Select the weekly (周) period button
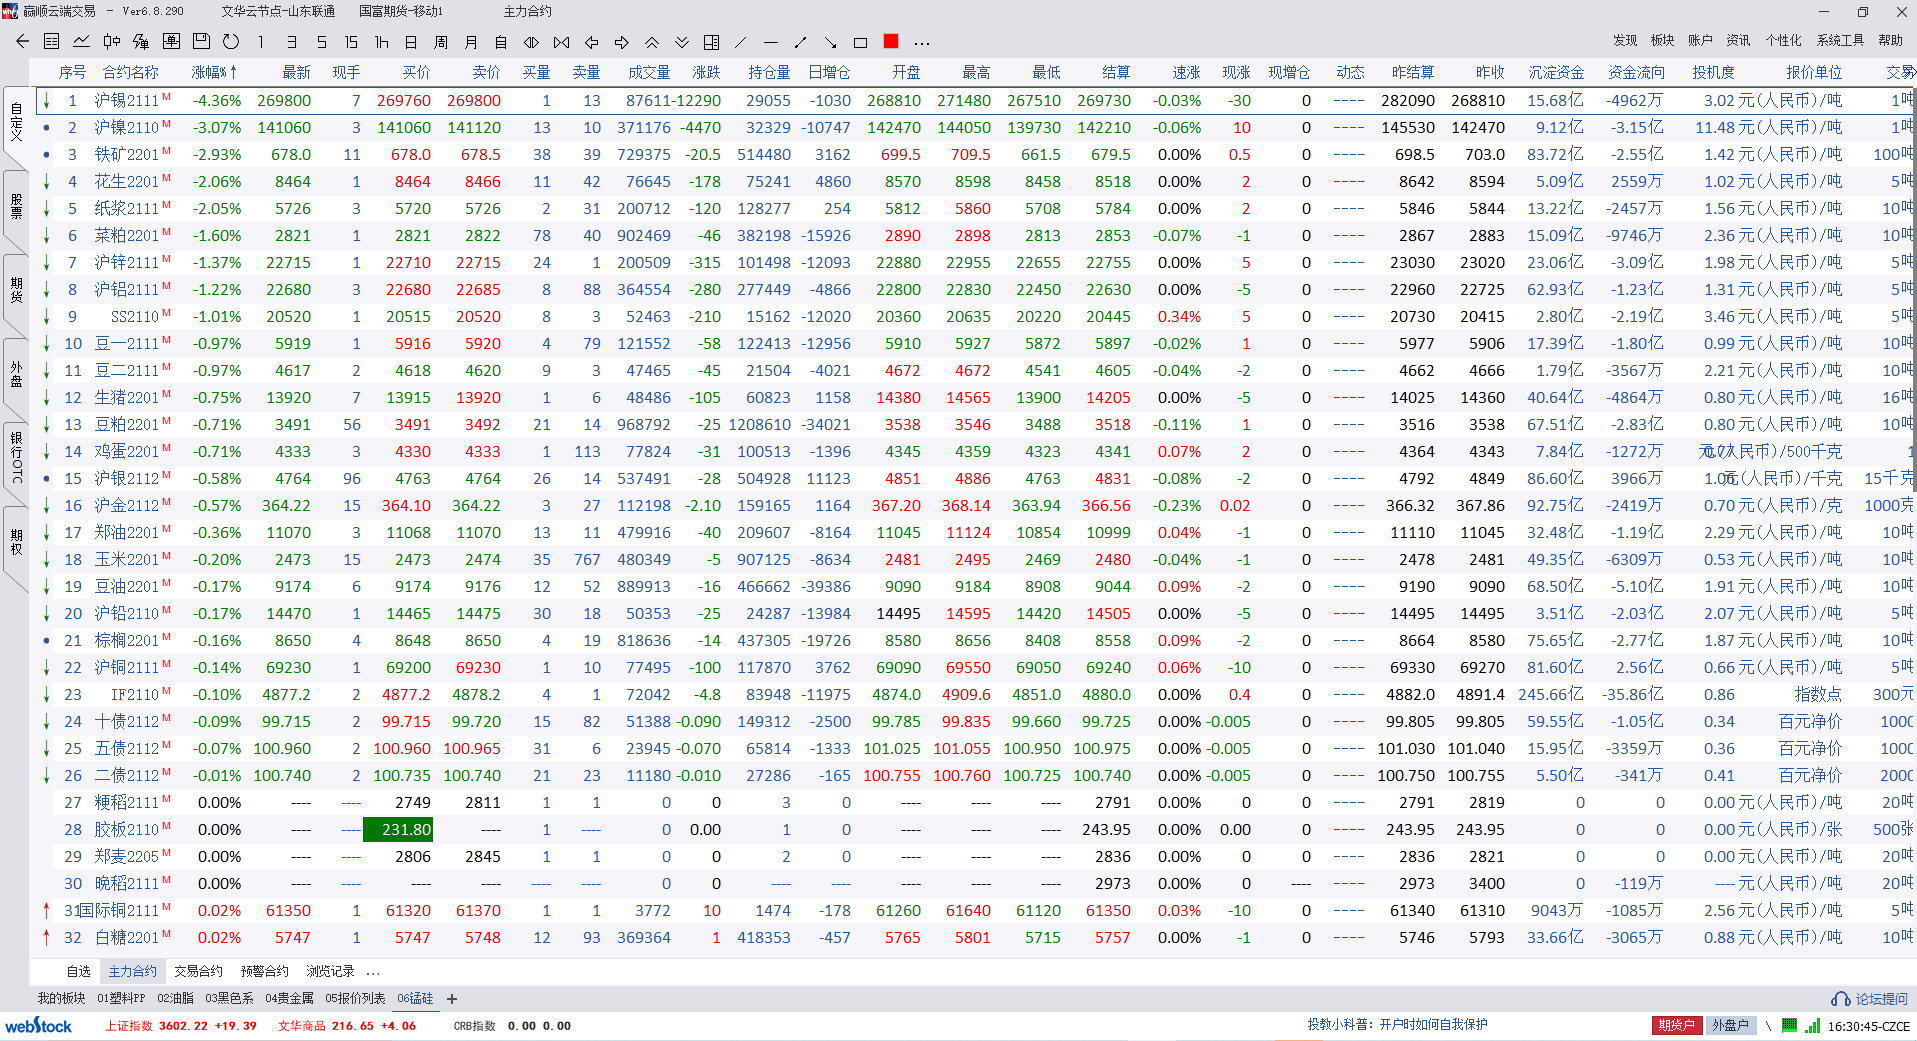1917x1041 pixels. tap(441, 42)
